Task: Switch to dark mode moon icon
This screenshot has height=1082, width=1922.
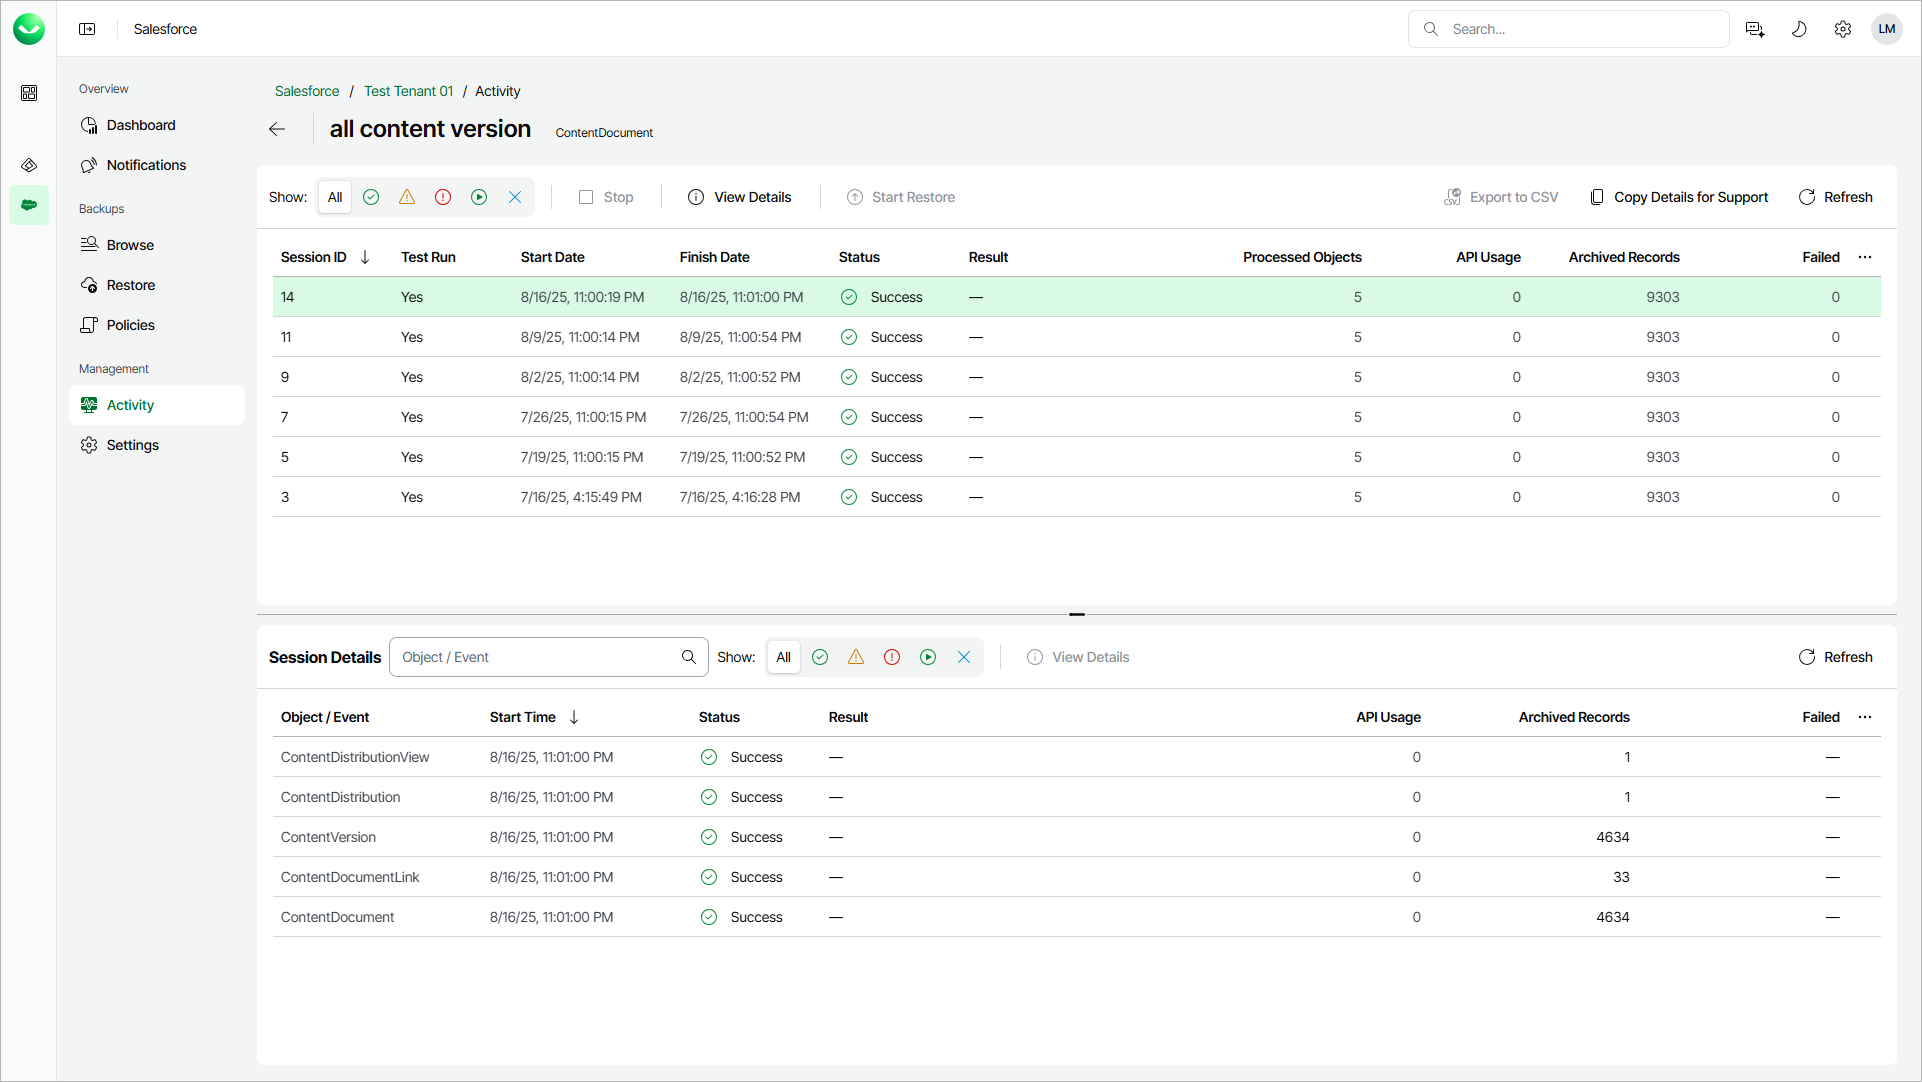Action: coord(1798,29)
